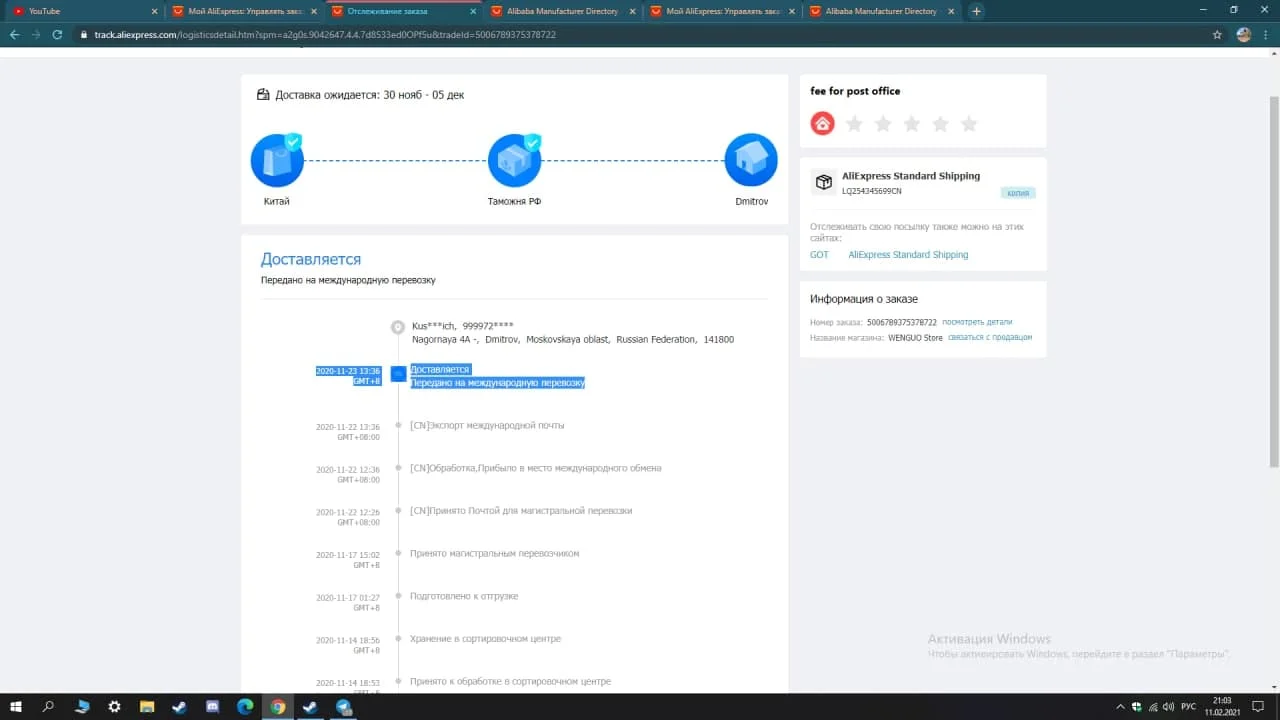The width and height of the screenshot is (1280, 720).
Task: Click the Хранение в сортировочном центре event
Action: [485, 639]
